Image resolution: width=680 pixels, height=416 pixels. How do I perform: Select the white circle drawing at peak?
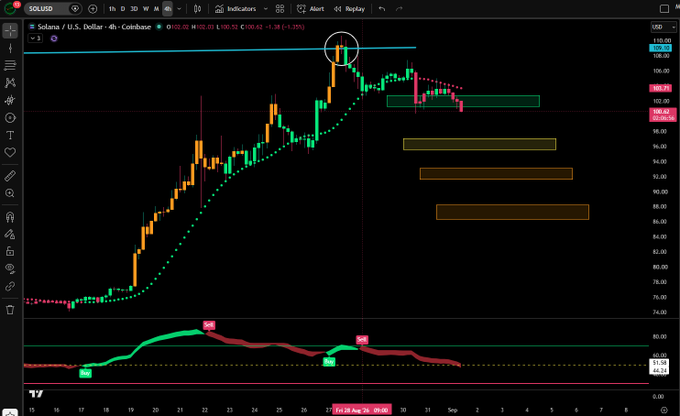[x=341, y=49]
